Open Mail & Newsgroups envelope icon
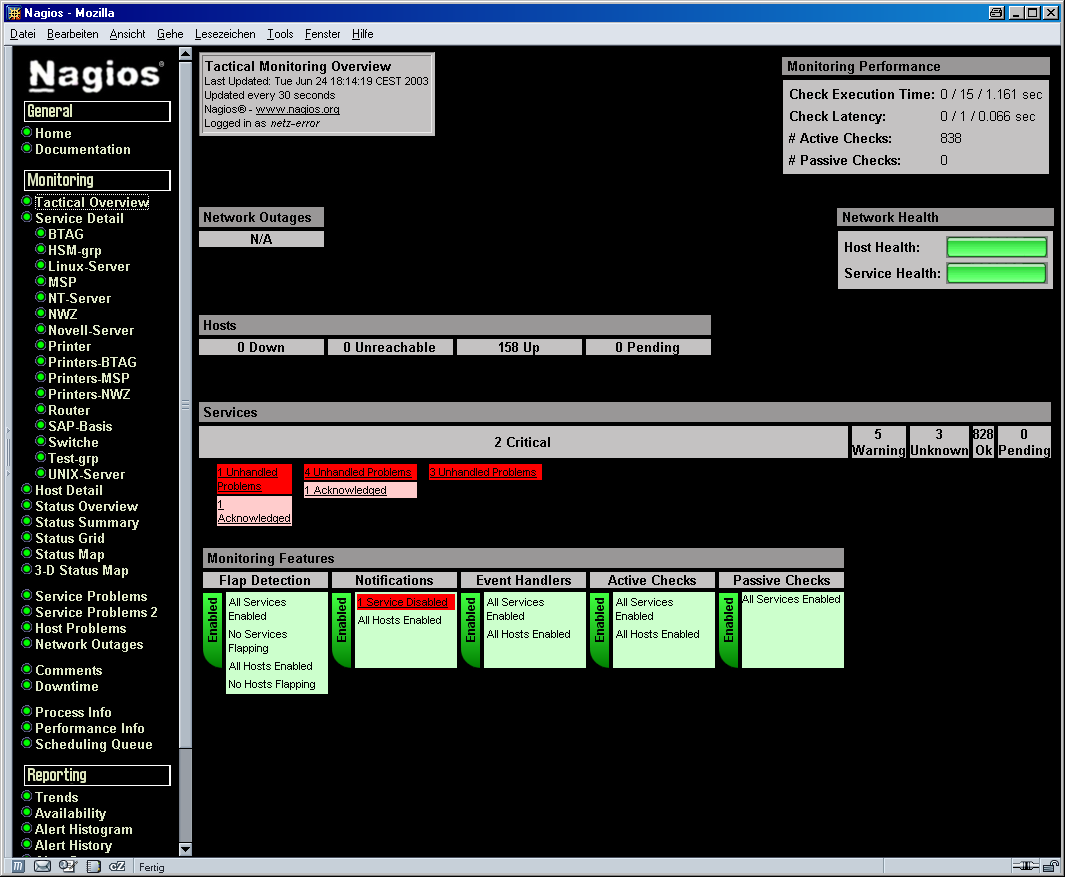Screen dimensions: 1065x877 pyautogui.click(x=42, y=866)
